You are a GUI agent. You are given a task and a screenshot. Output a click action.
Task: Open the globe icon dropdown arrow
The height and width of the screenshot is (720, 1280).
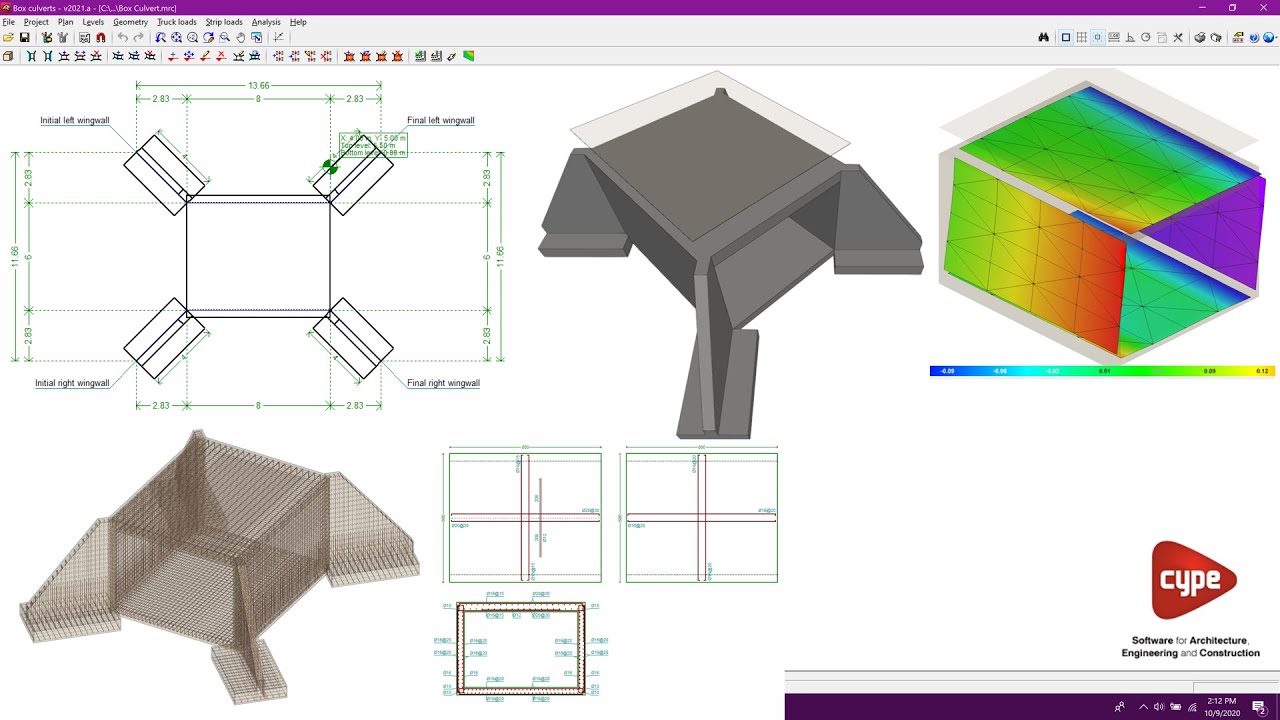coord(1274,38)
